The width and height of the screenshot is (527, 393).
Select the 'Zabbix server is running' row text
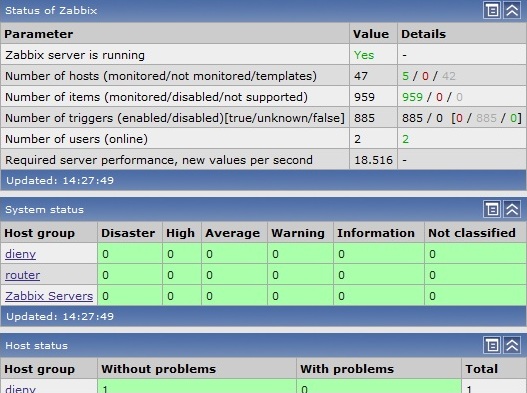pos(75,55)
